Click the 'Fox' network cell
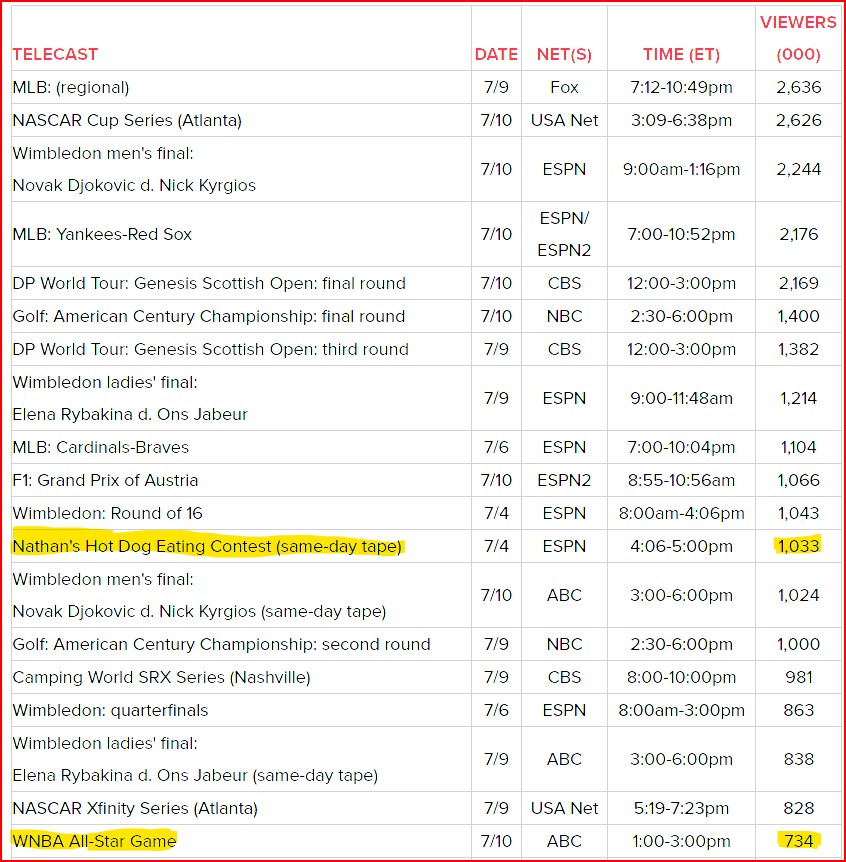This screenshot has height=862, width=846. click(564, 87)
